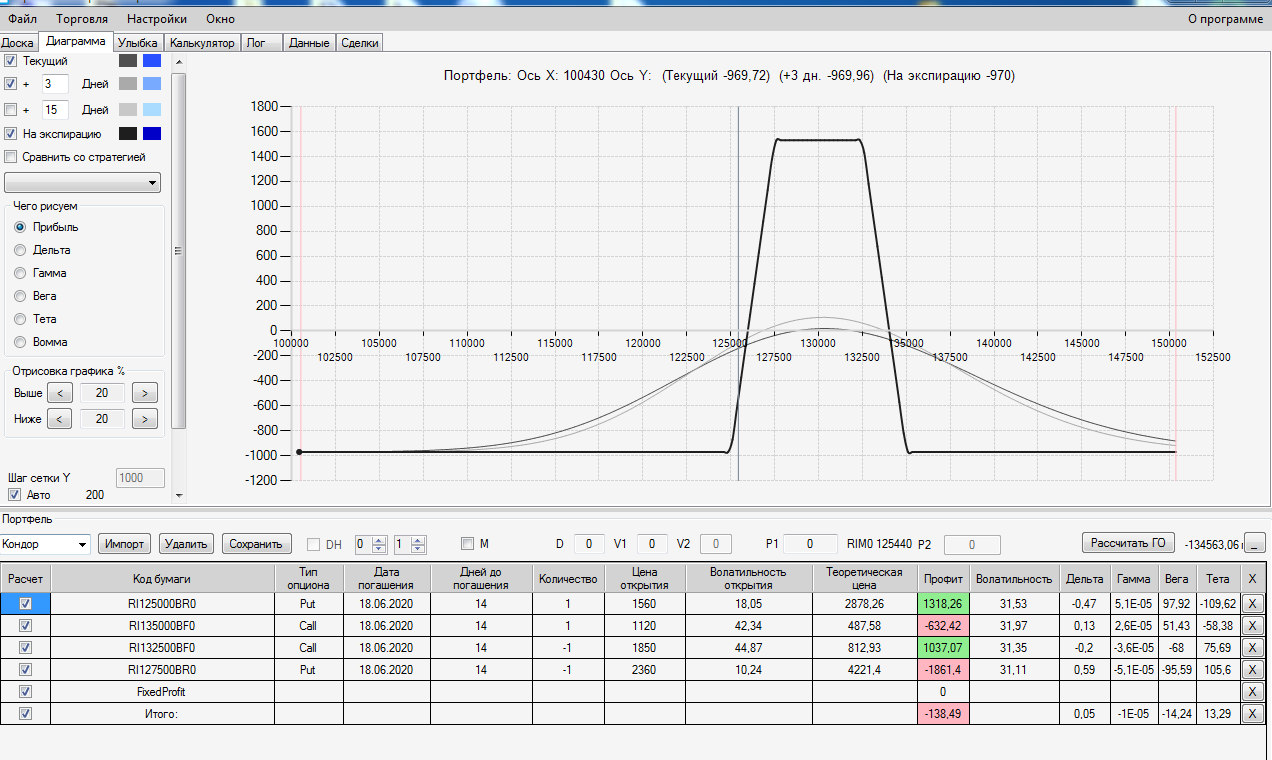Uncheck Расчет for RI132500BF0 row
1272x760 pixels.
26,648
